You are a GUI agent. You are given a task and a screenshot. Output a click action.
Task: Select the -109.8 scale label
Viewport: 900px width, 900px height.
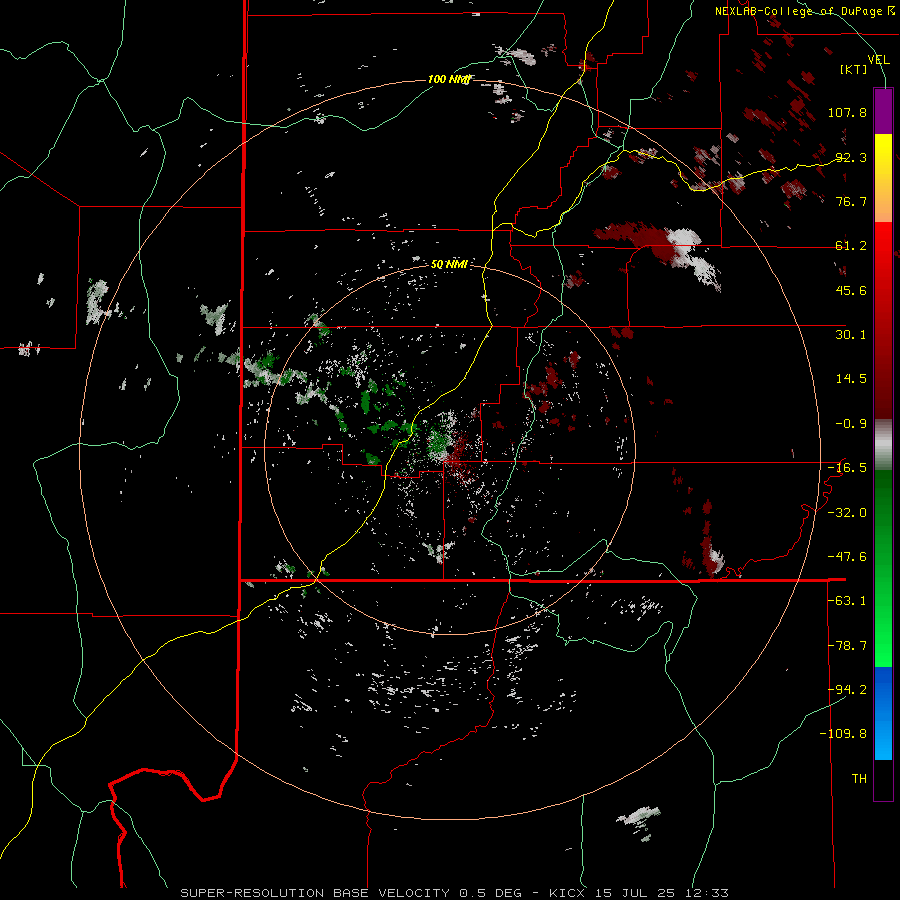[843, 734]
